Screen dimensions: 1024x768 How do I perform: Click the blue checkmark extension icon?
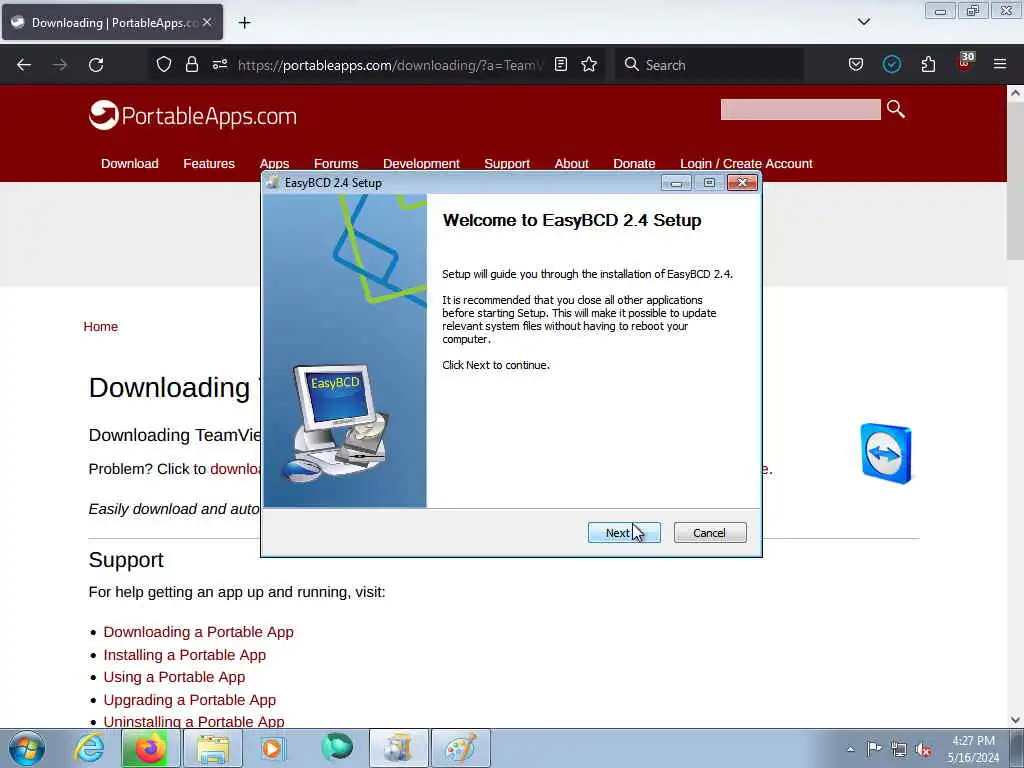pyautogui.click(x=891, y=65)
